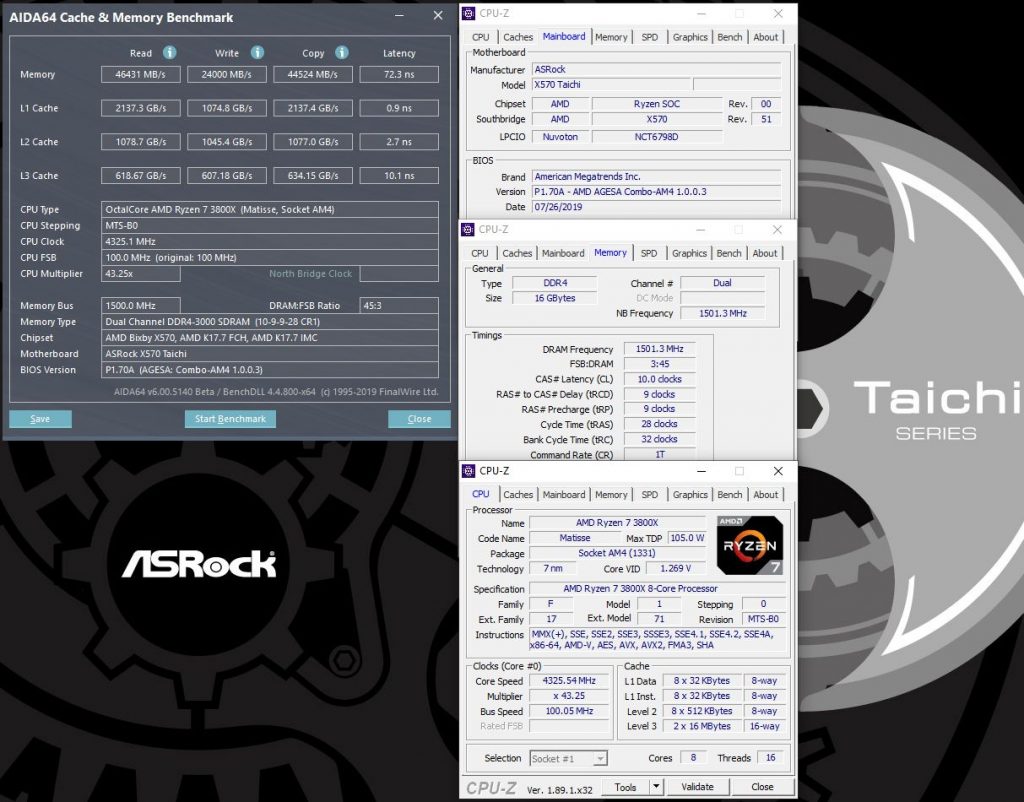Screen dimensions: 1024x802
Task: Click the AIDA64 Motherboard ASRock X570 Taichi field
Action: pyautogui.click(x=270, y=354)
